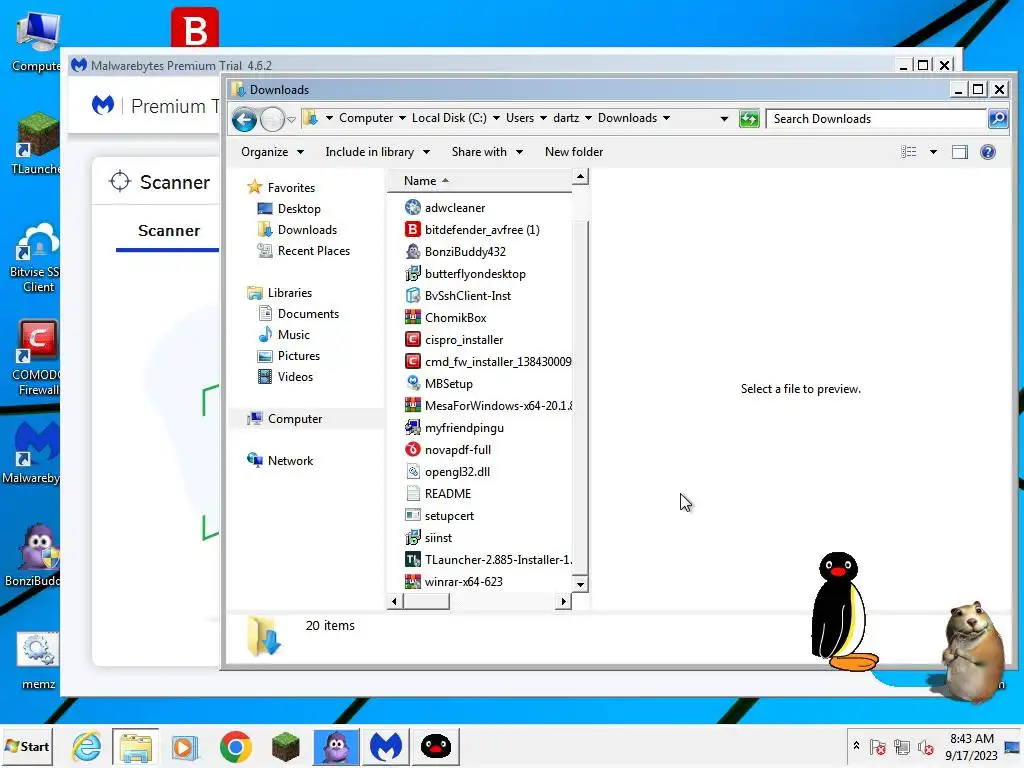Click Bitvise SSH Client desktop icon
Viewport: 1024px width, 768px height.
(x=37, y=259)
